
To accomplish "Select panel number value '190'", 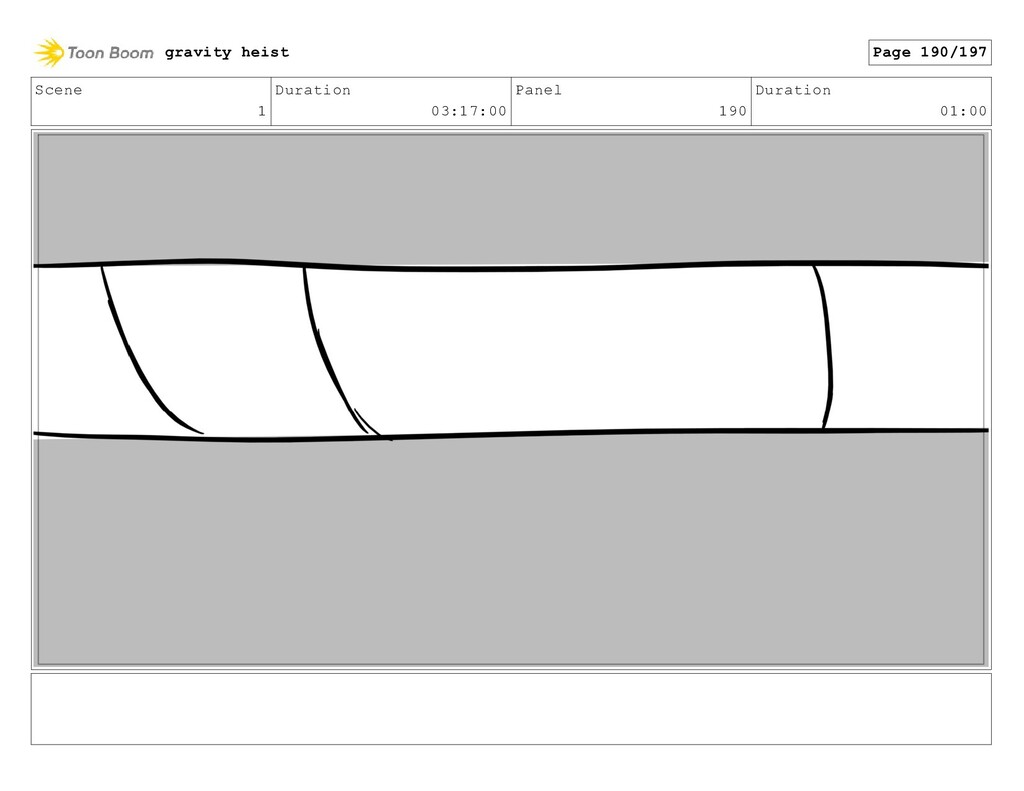I will tap(733, 111).
